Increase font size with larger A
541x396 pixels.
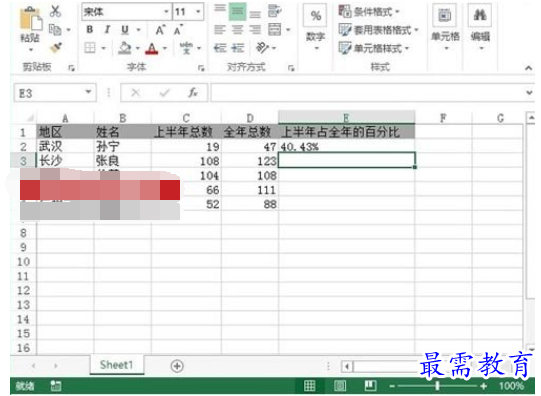click(x=160, y=30)
